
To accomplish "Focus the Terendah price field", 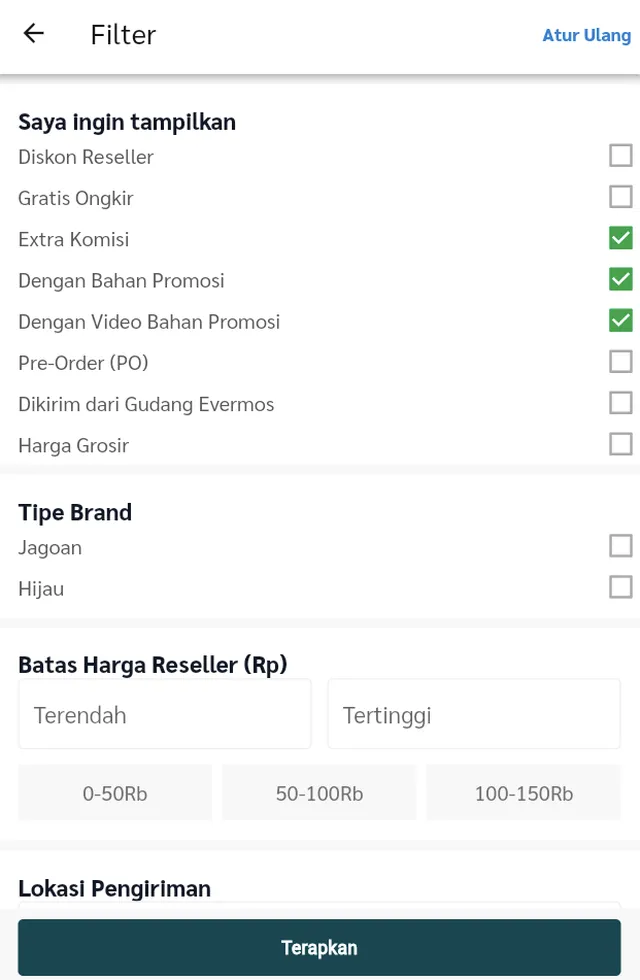I will pyautogui.click(x=165, y=714).
